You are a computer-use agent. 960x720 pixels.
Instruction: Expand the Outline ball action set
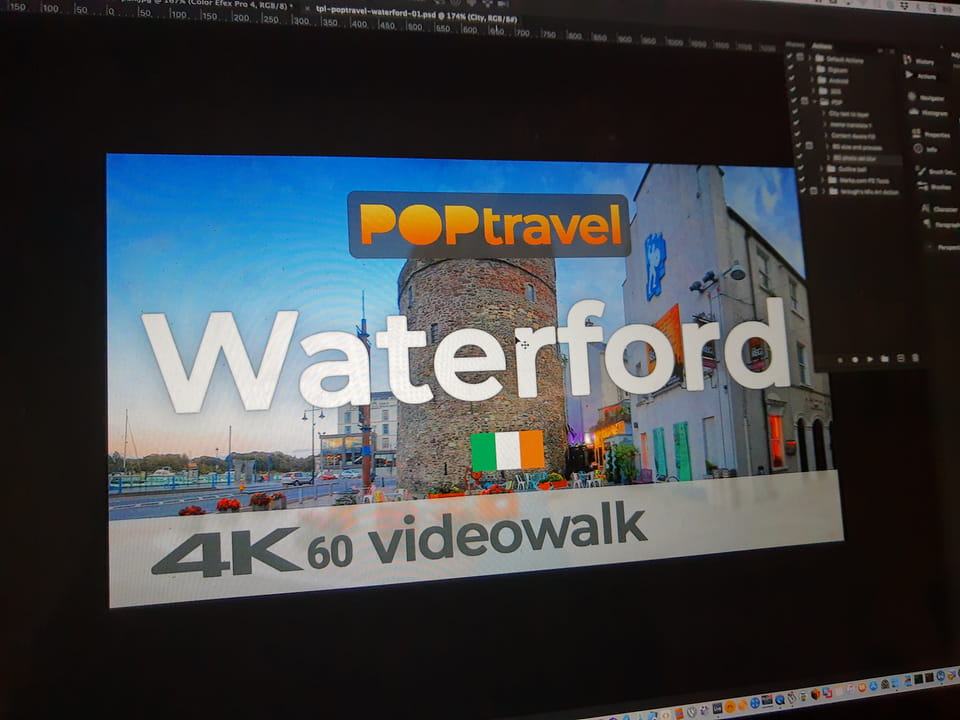pyautogui.click(x=820, y=169)
